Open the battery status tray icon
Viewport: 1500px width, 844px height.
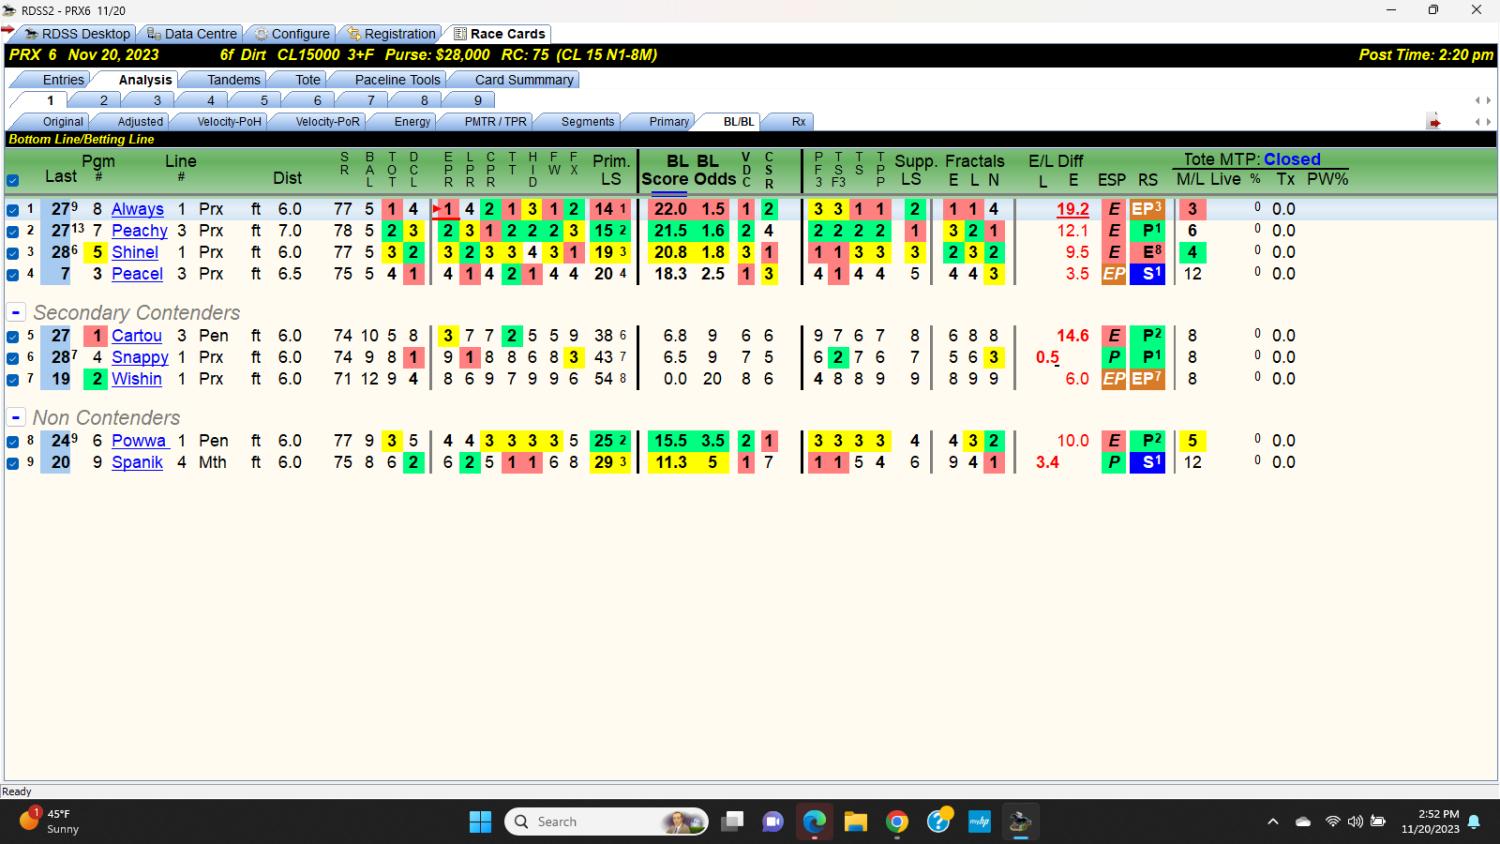pos(1378,822)
